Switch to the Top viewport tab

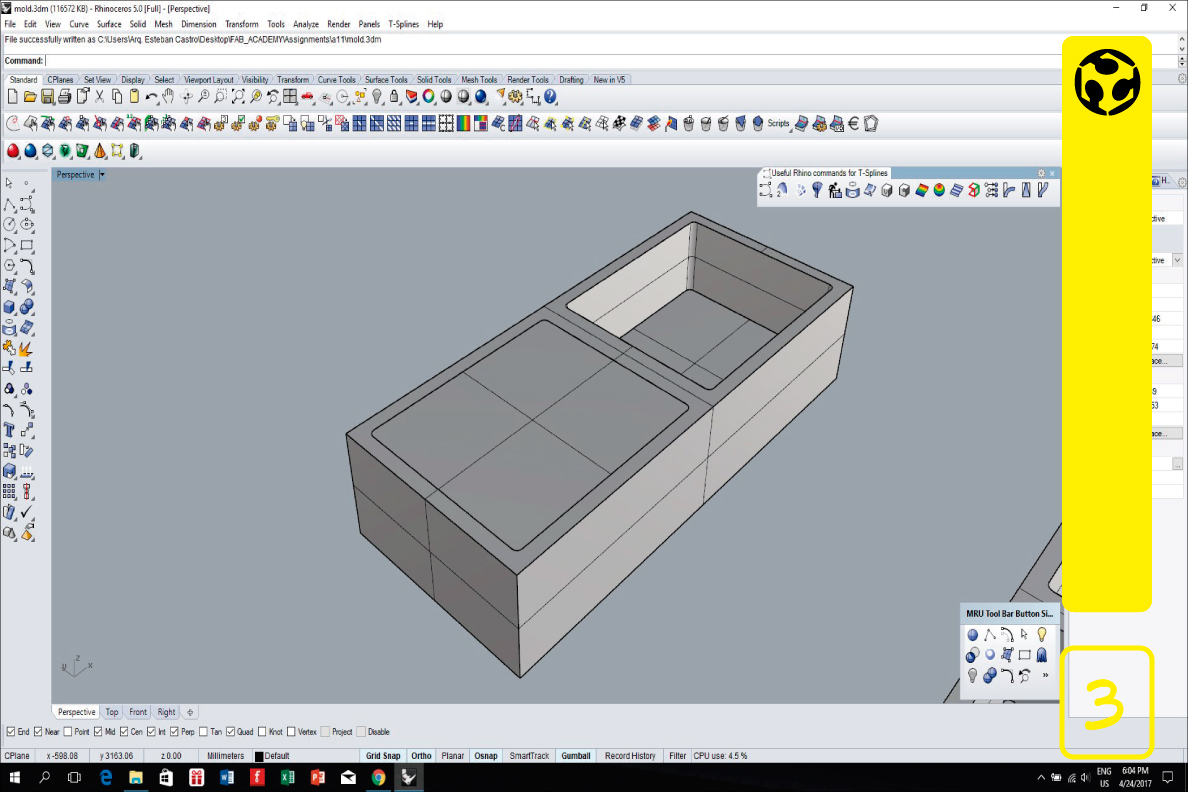coord(112,712)
